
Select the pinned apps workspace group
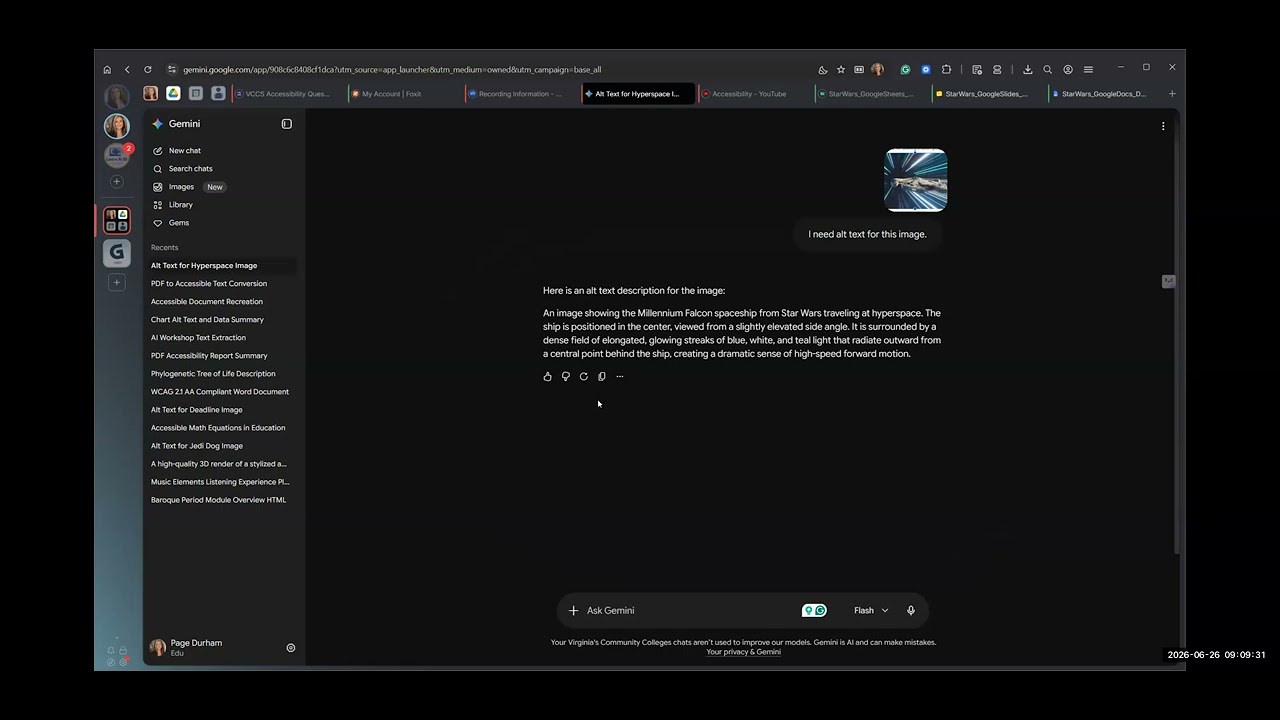click(x=117, y=220)
